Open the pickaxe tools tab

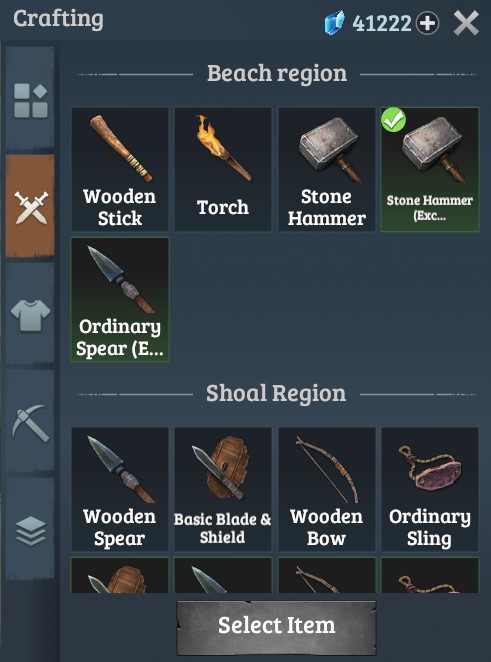pos(30,422)
